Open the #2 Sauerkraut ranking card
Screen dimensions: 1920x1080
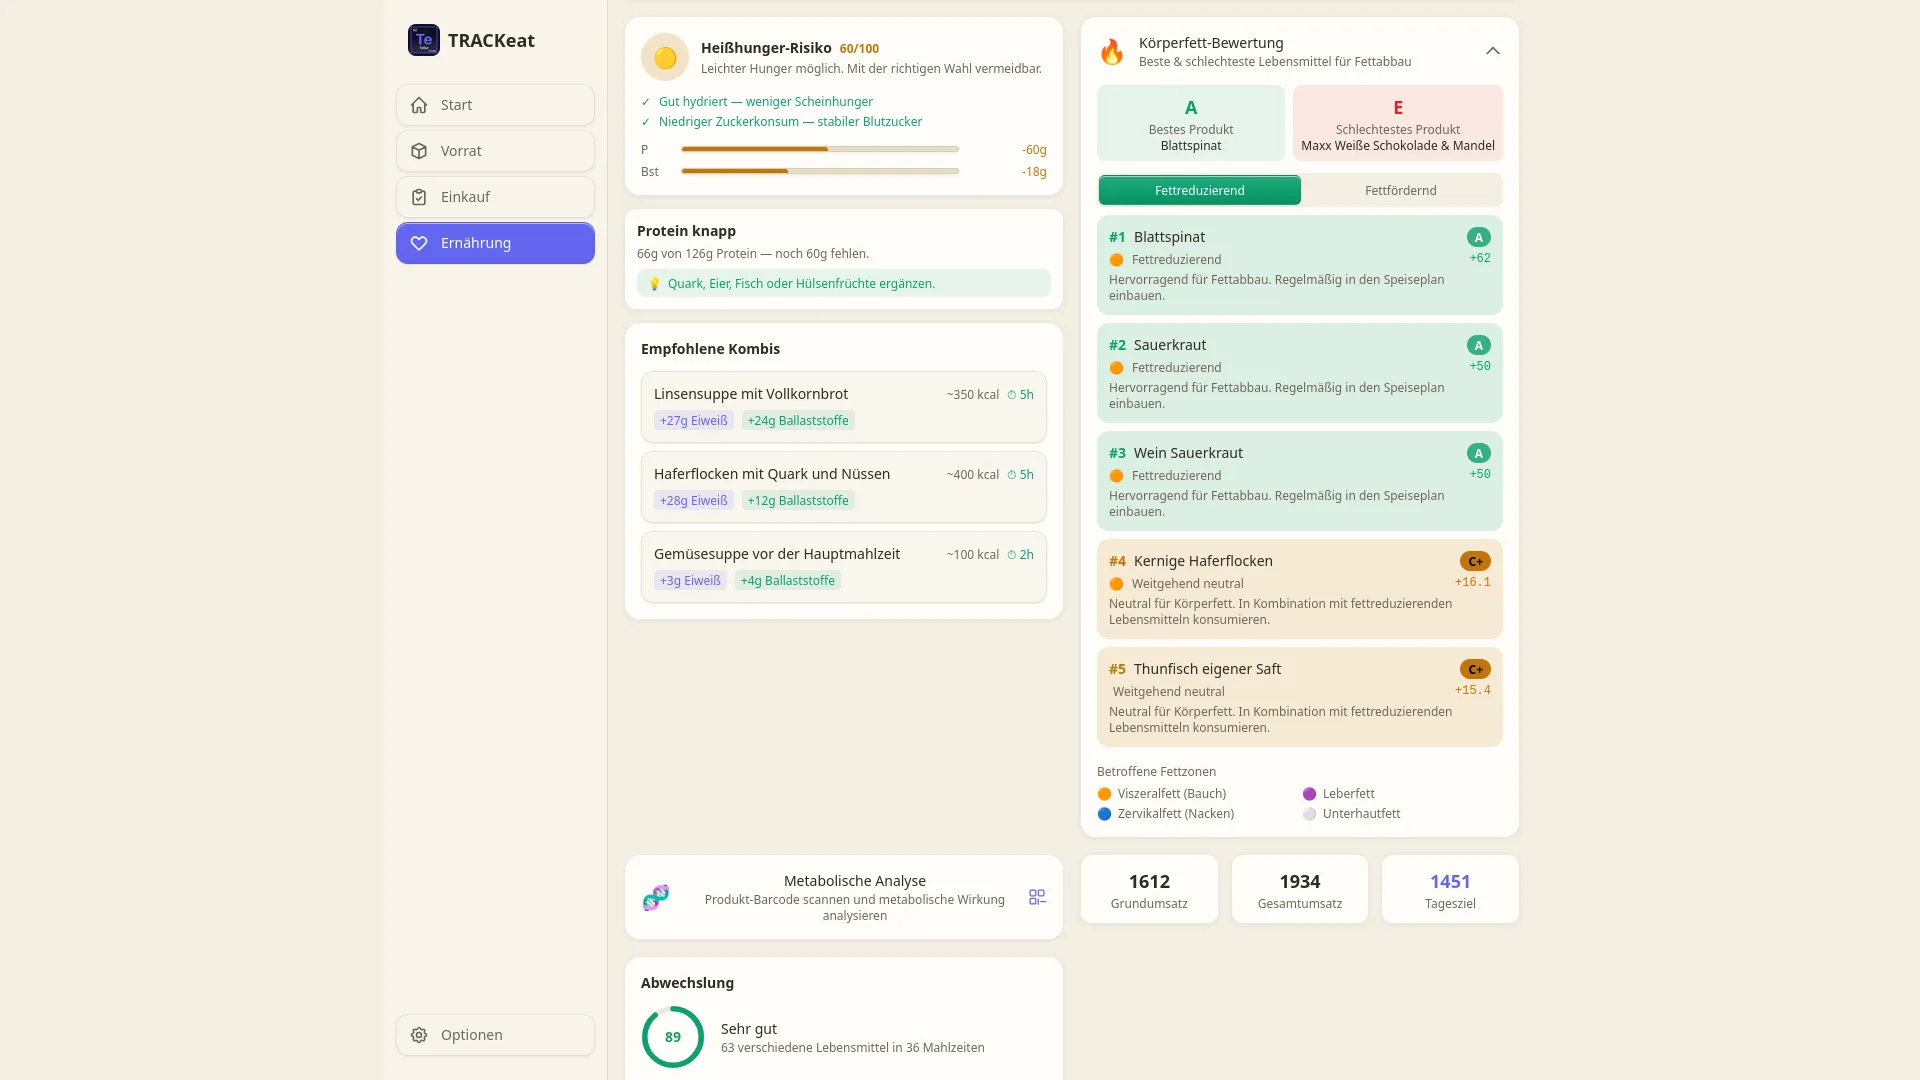point(1300,373)
